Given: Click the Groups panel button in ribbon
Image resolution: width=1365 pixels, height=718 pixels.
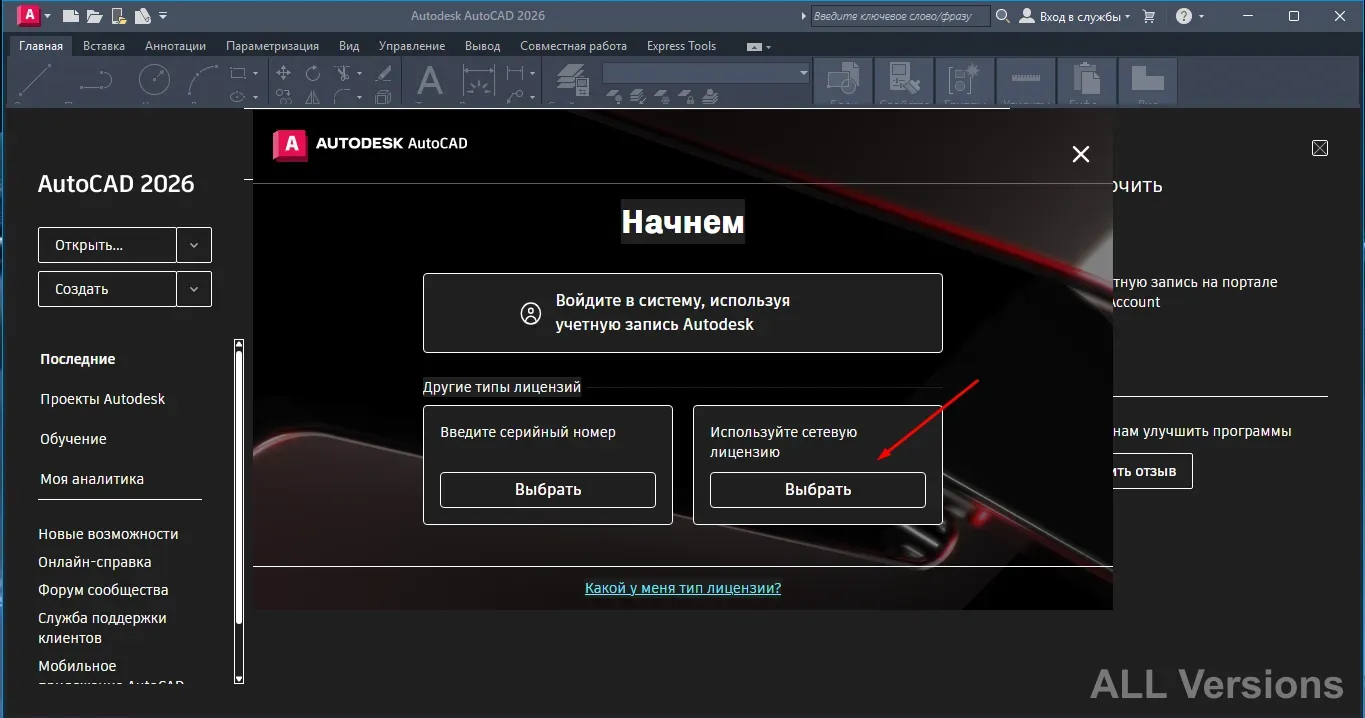Looking at the screenshot, I should pos(965,81).
